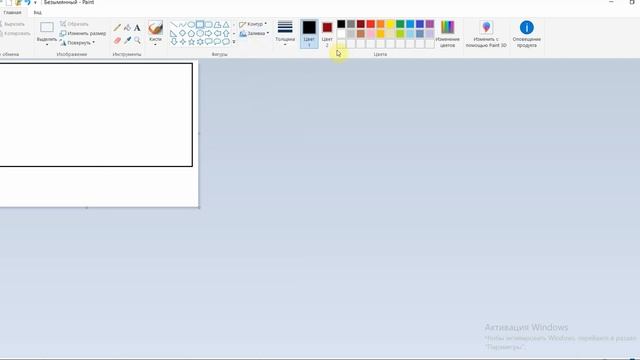Click Обрезать (Crop) button

74,24
